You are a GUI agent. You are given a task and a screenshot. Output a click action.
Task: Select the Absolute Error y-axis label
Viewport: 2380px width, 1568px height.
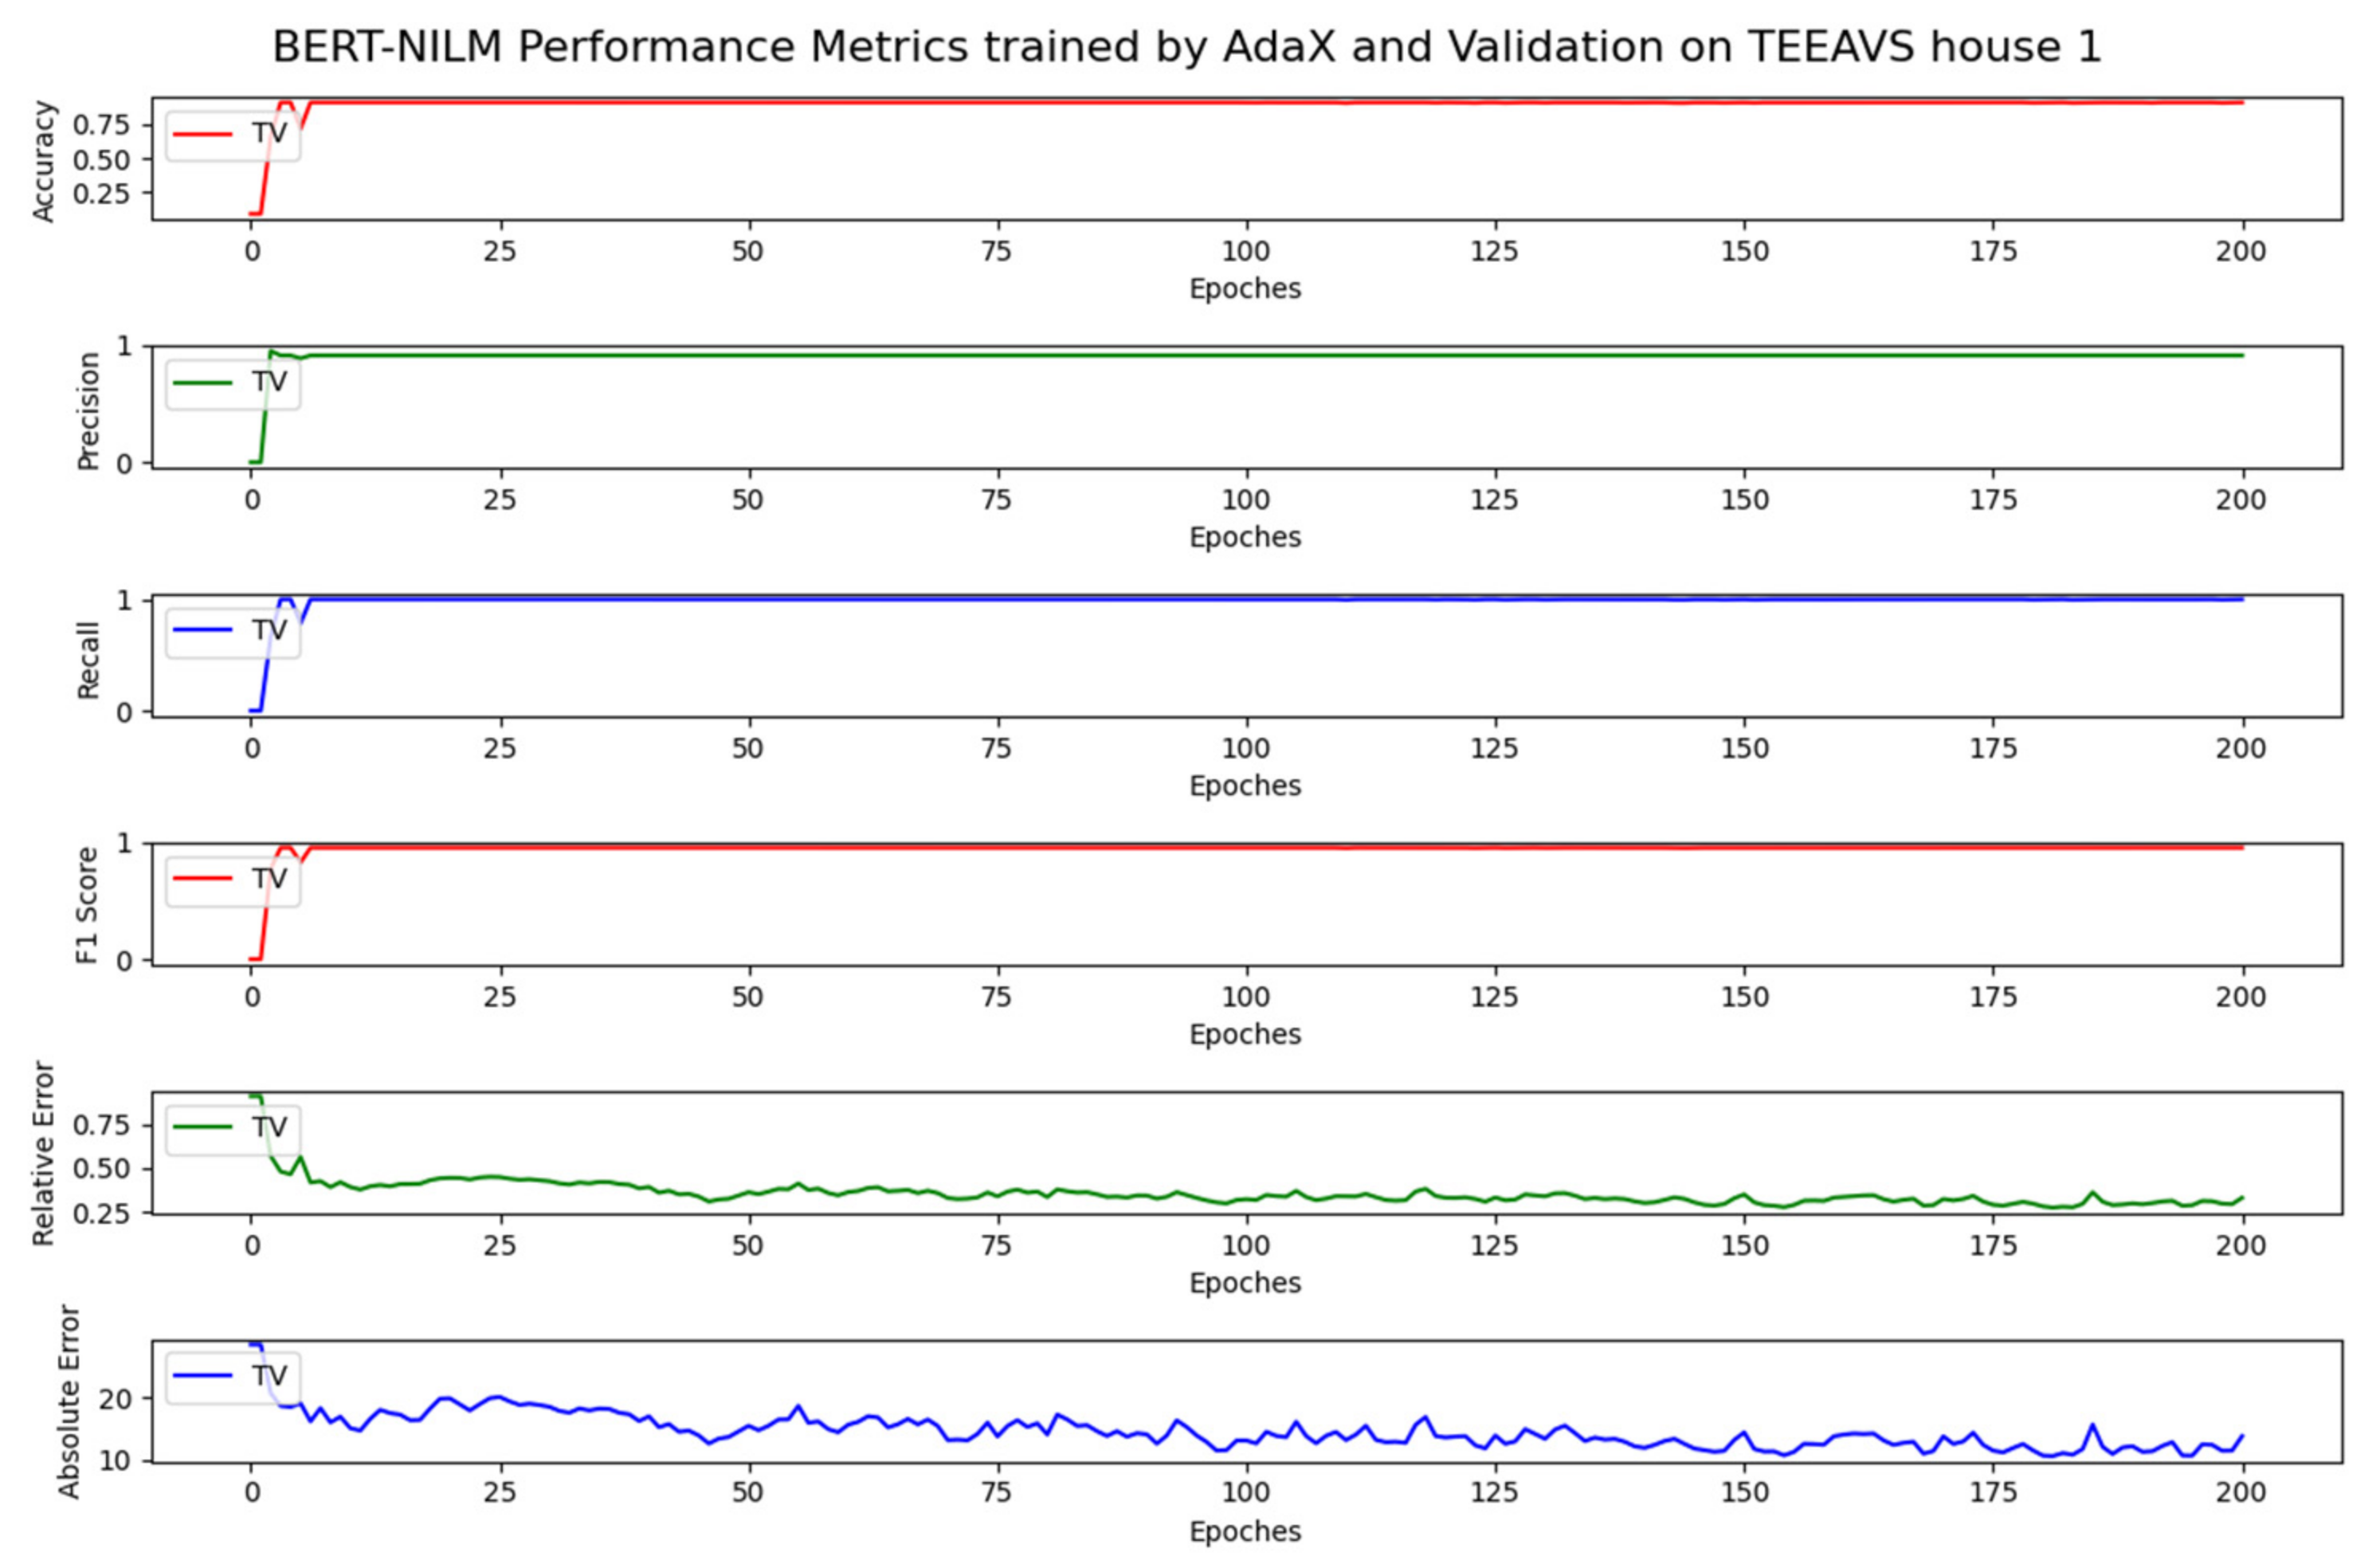(68, 1401)
